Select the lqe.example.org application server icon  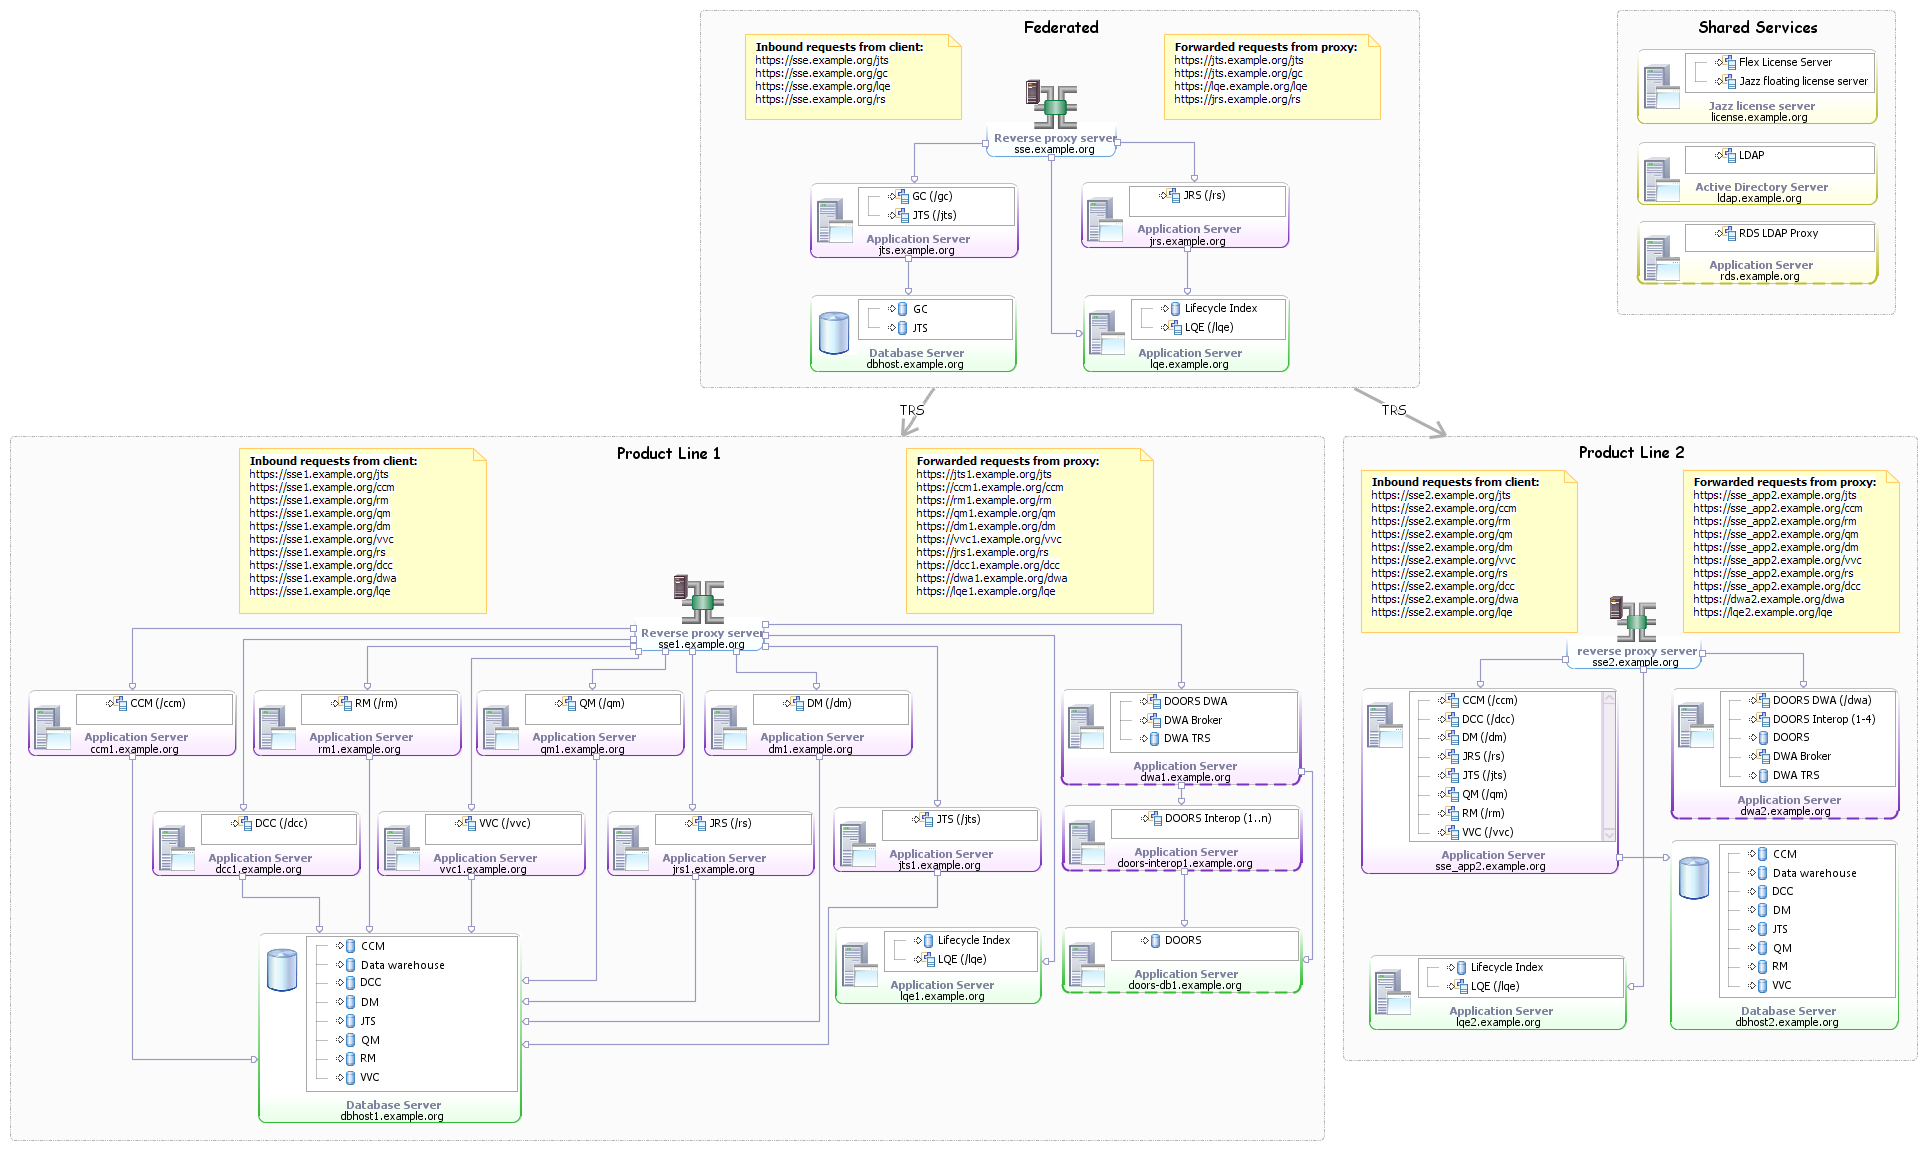pos(1107,334)
